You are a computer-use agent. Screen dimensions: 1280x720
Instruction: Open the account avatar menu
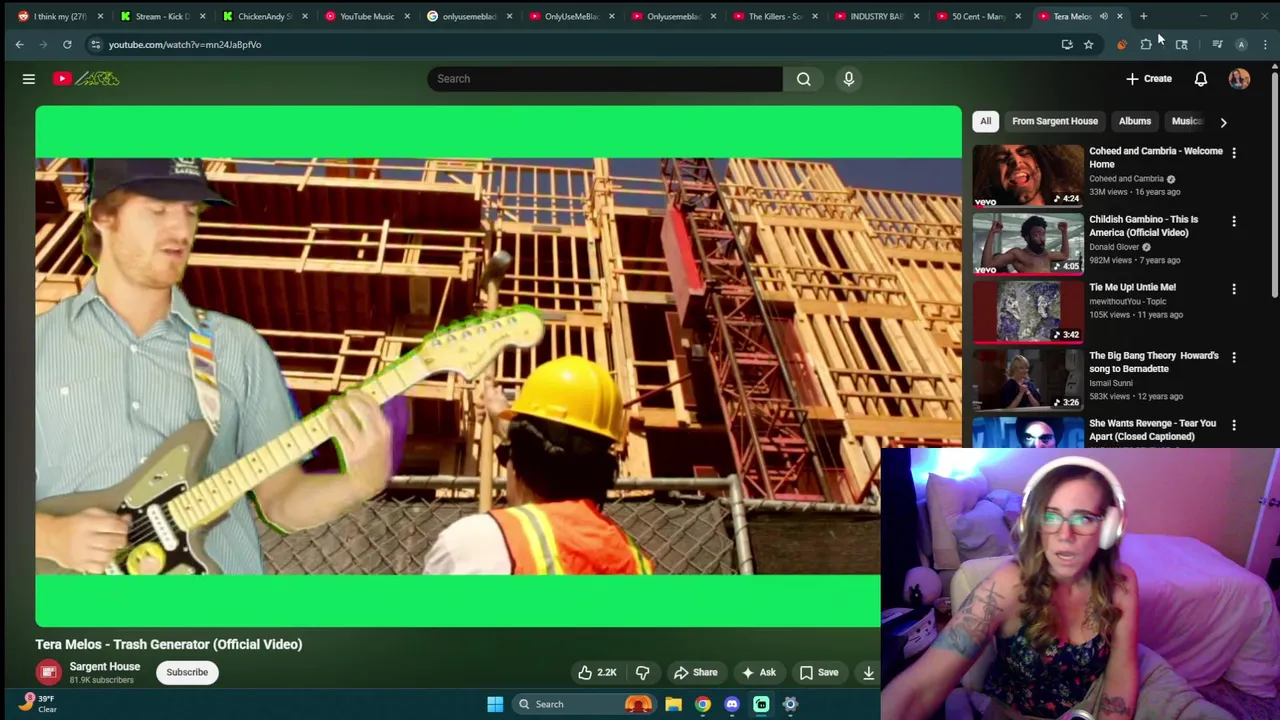pos(1240,79)
